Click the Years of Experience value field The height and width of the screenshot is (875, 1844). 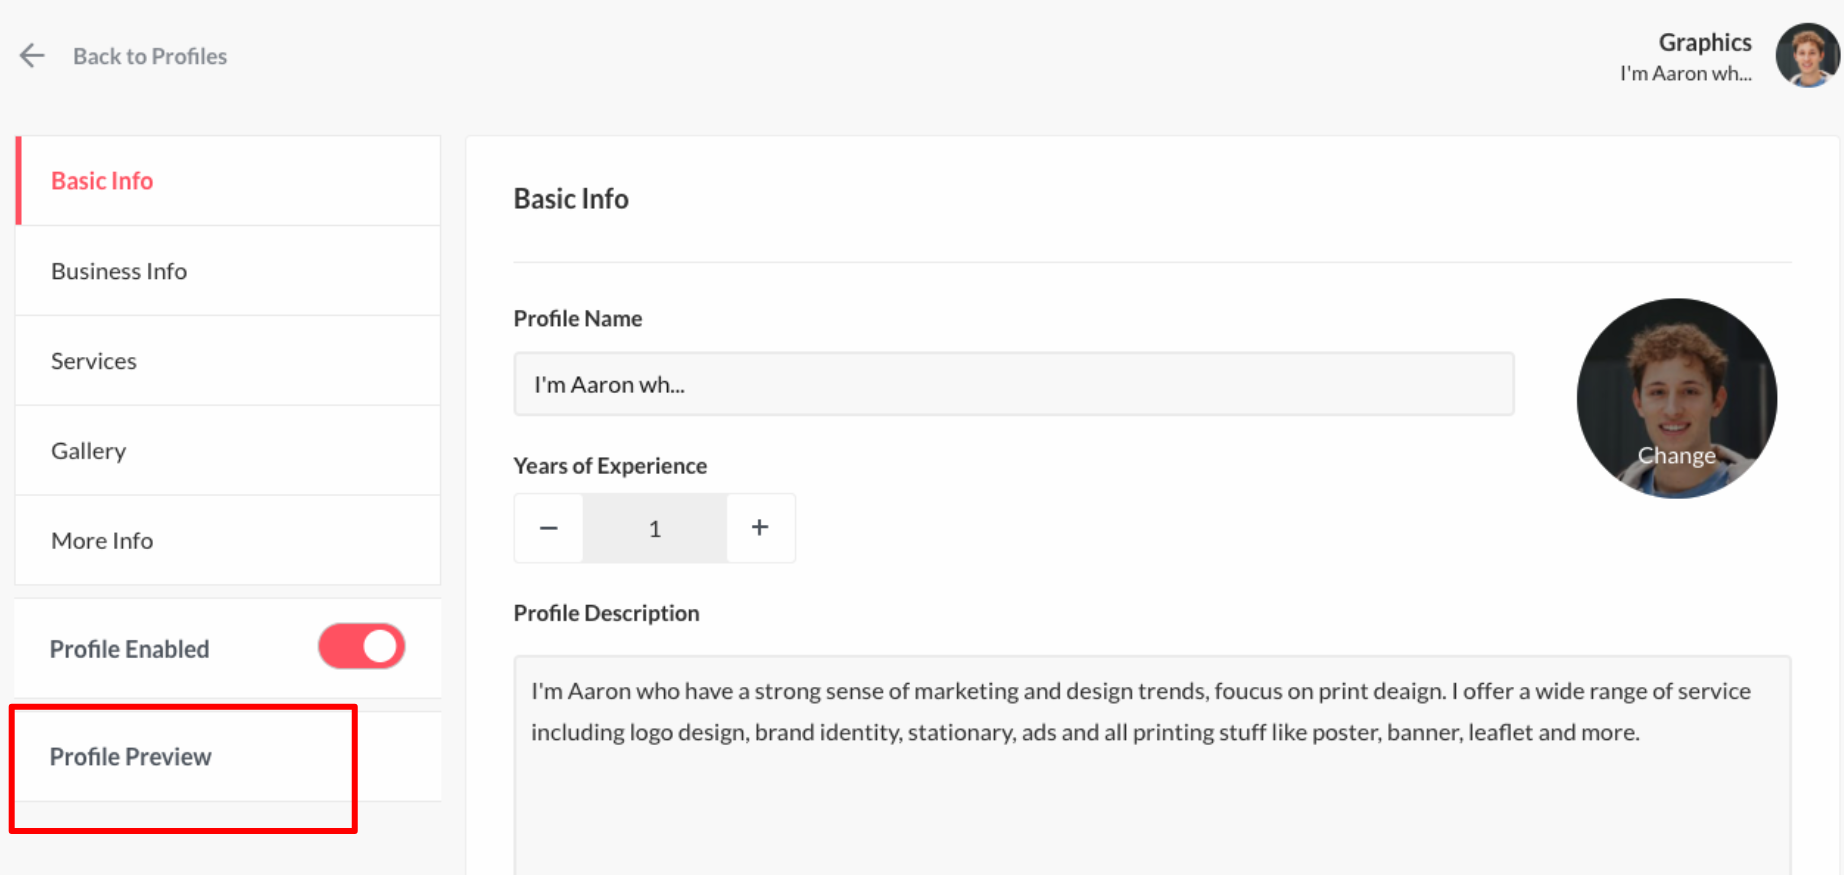[x=655, y=528]
